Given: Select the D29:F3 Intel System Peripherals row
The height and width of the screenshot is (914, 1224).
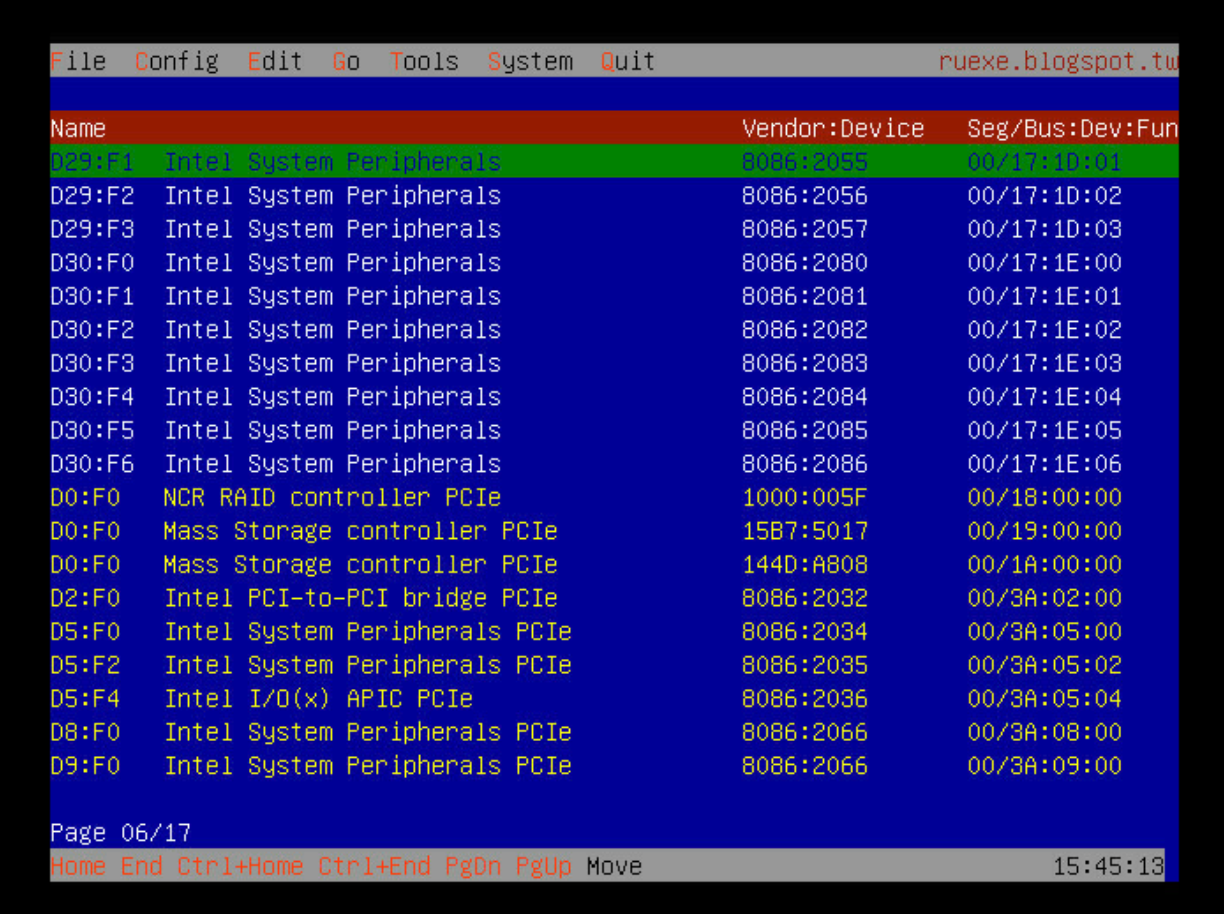Looking at the screenshot, I should pyautogui.click(x=614, y=228).
